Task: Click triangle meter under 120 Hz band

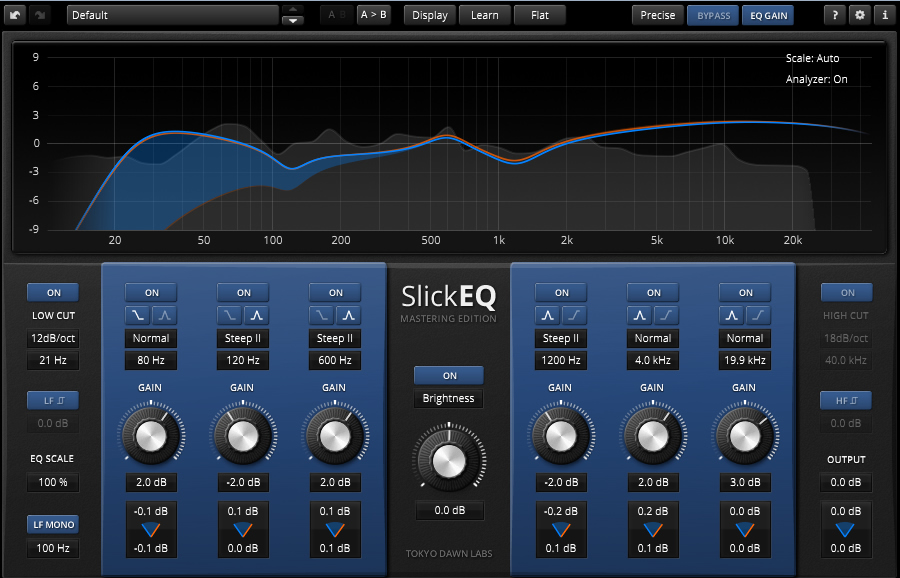Action: point(243,530)
